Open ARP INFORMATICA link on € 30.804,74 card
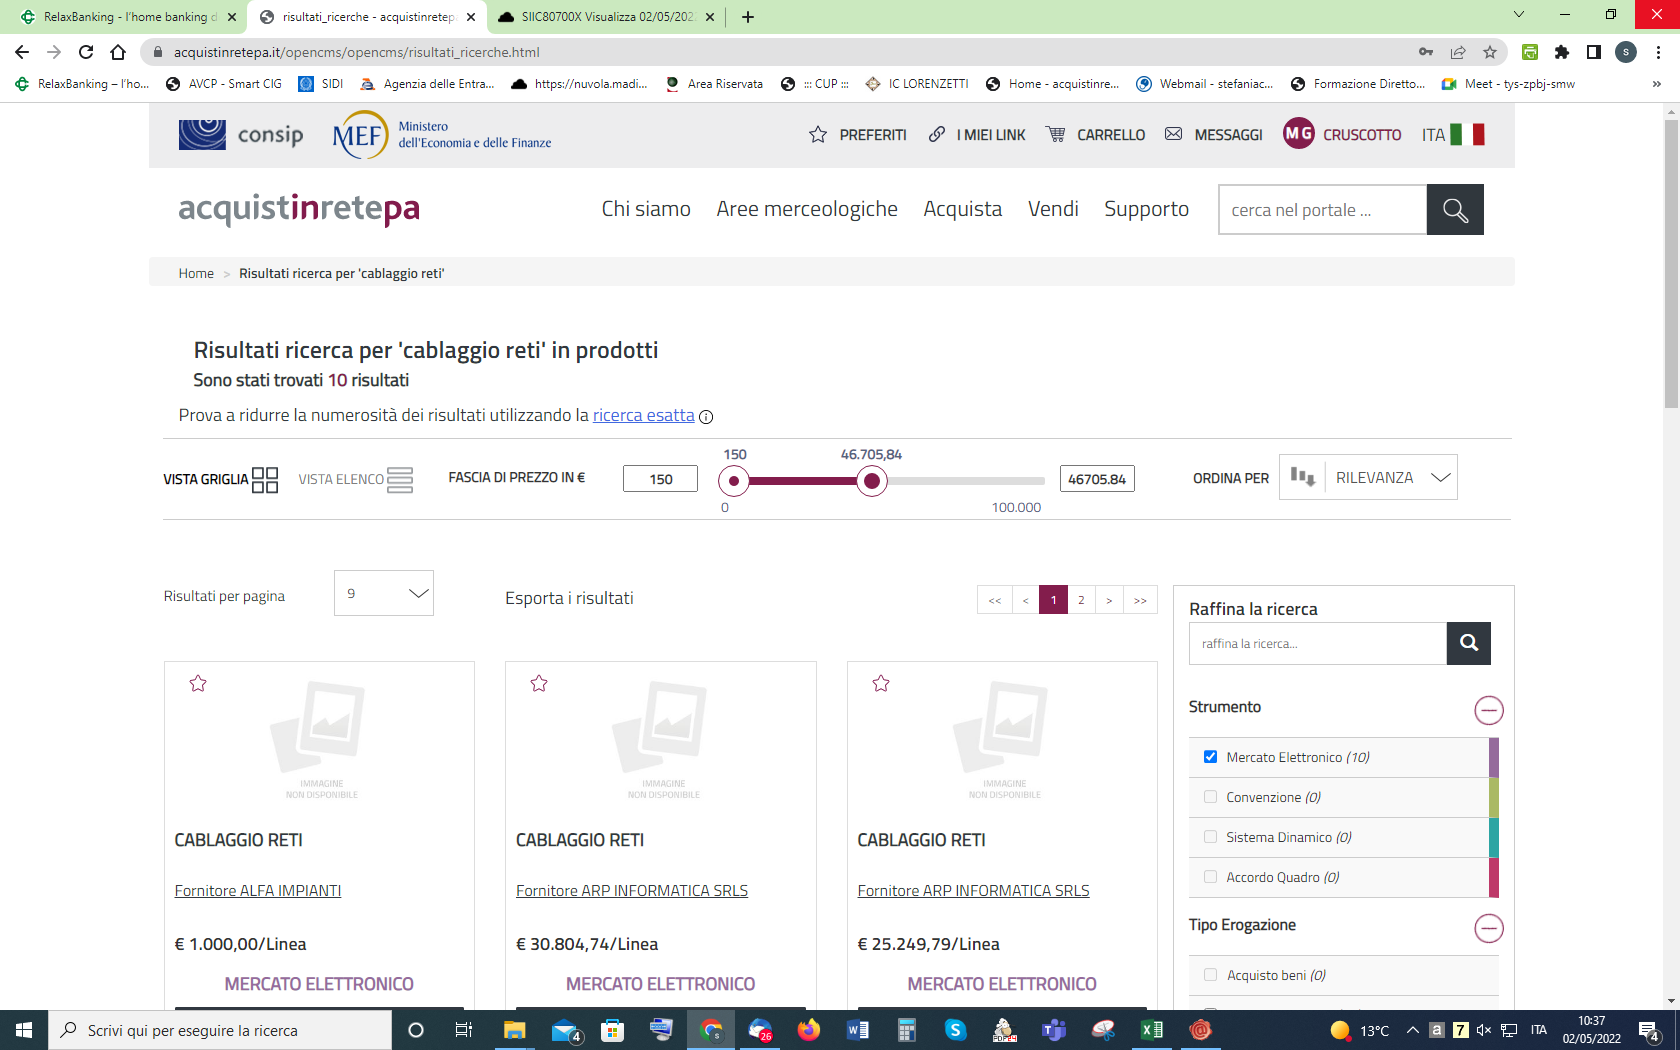This screenshot has height=1050, width=1680. tap(632, 890)
